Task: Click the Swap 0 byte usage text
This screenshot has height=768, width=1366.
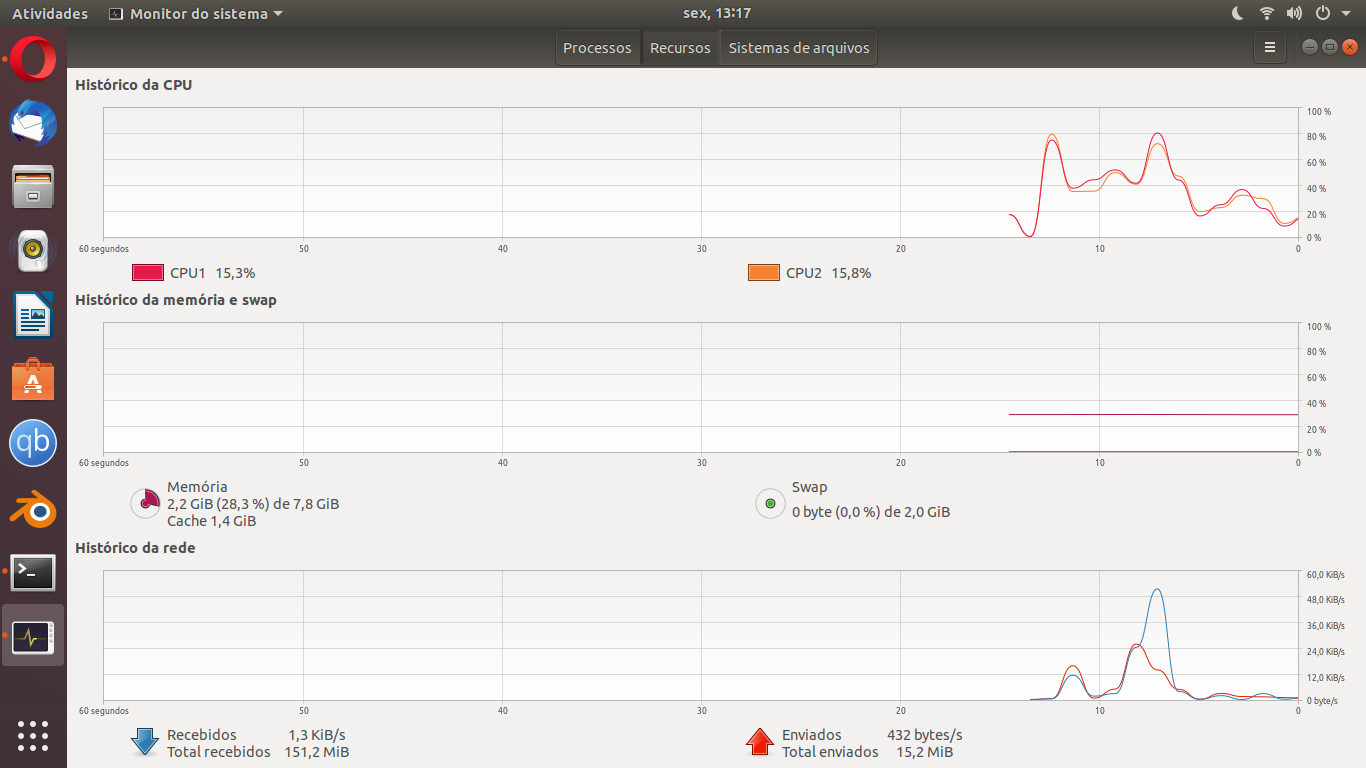Action: [x=871, y=512]
